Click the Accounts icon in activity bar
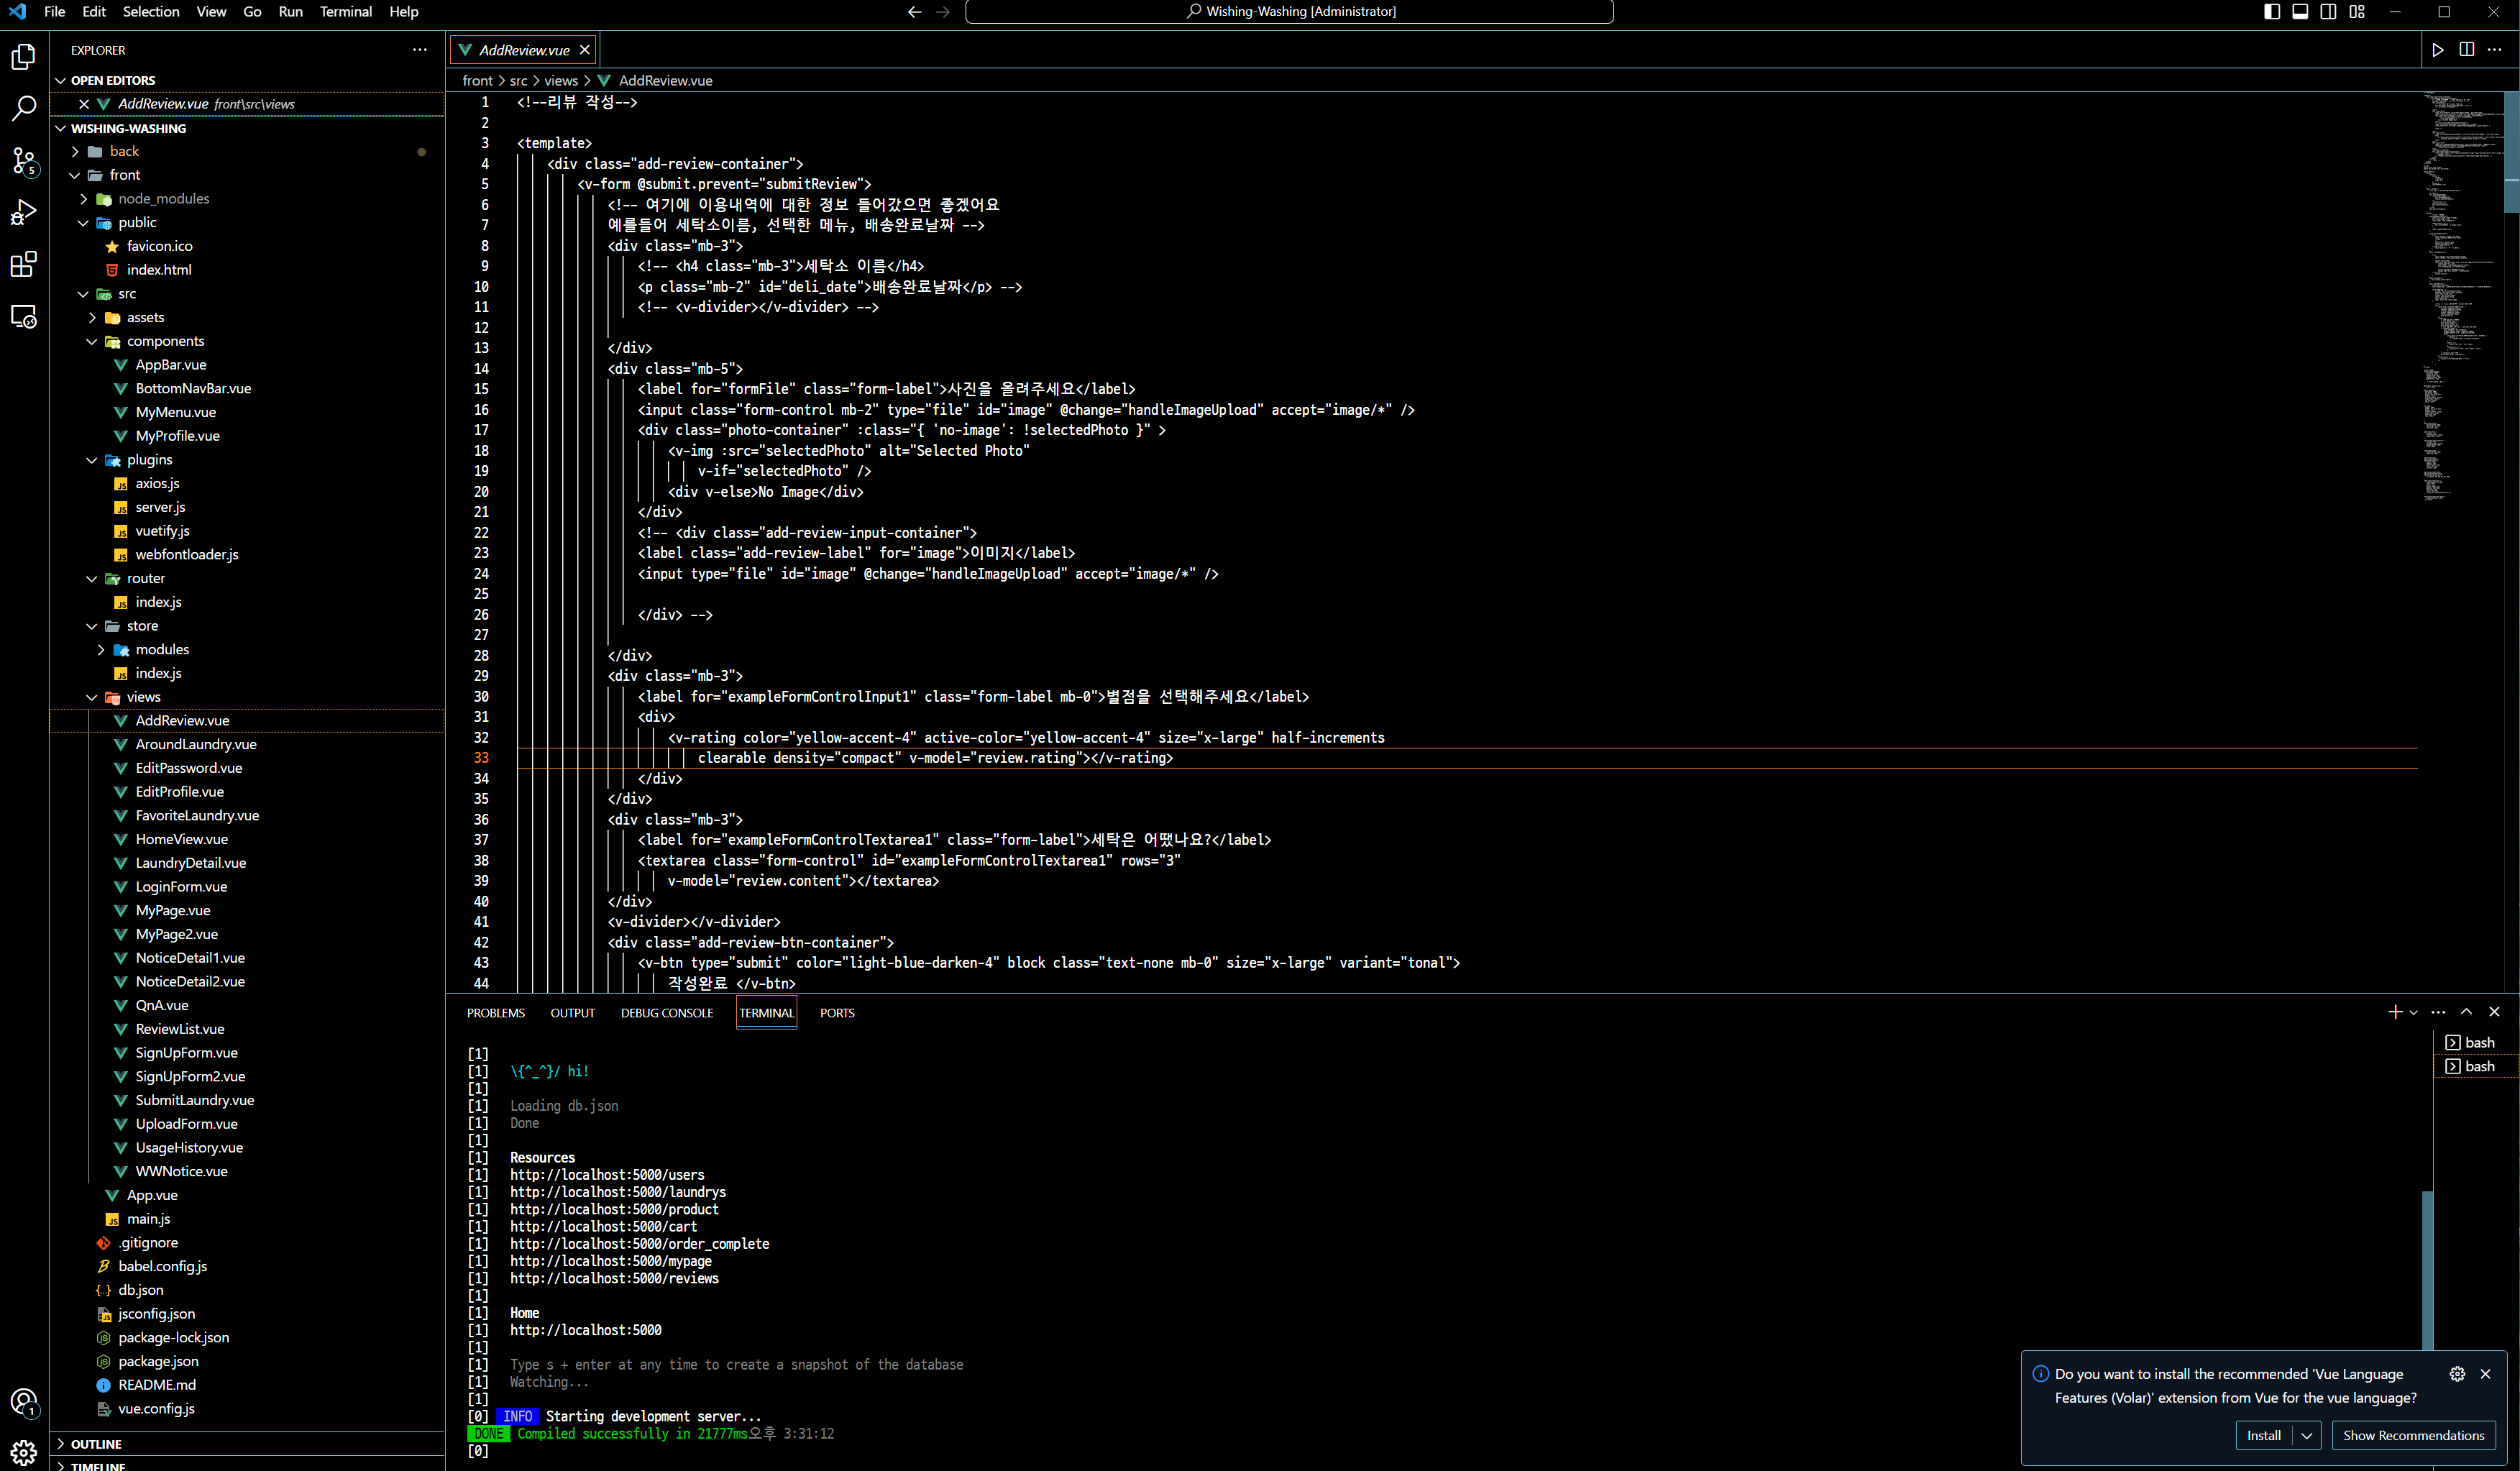The width and height of the screenshot is (2520, 1471). click(24, 1402)
